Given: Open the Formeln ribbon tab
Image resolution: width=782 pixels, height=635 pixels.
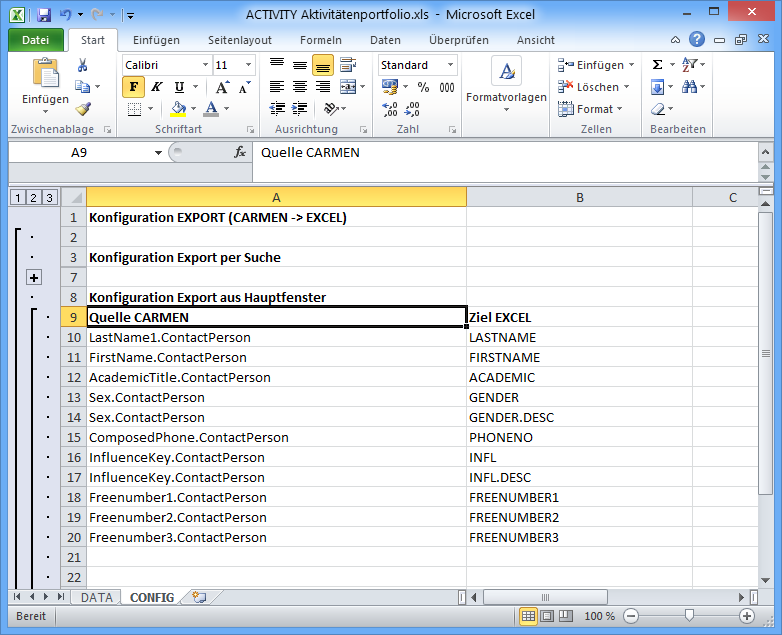Looking at the screenshot, I should click(320, 40).
